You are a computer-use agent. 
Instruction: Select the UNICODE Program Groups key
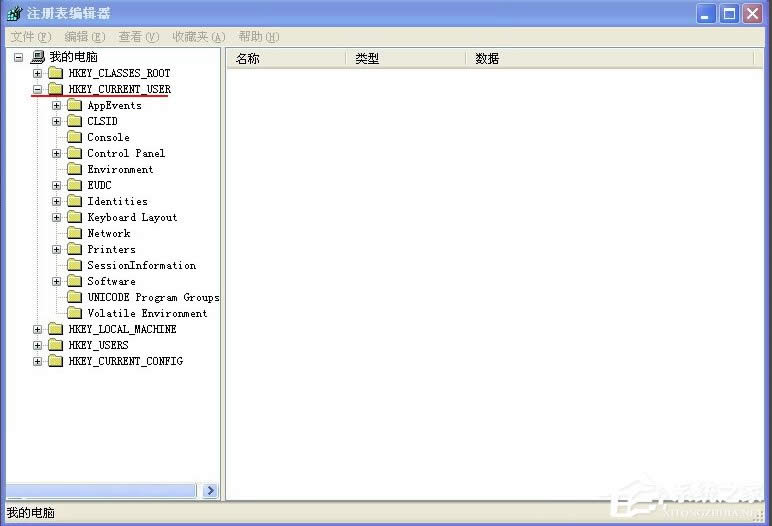pos(152,297)
